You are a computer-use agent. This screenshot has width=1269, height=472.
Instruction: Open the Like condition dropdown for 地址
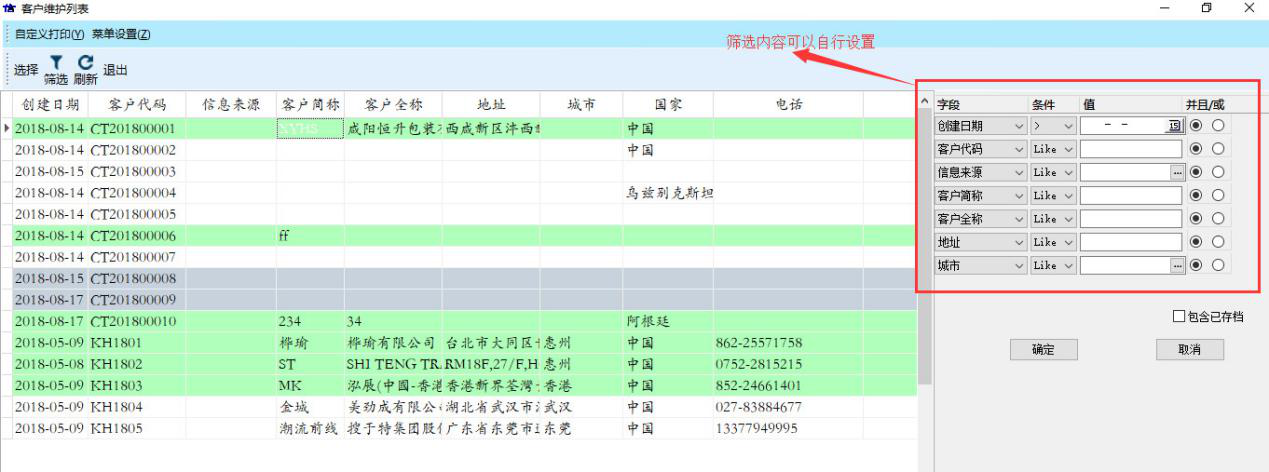tap(1069, 242)
